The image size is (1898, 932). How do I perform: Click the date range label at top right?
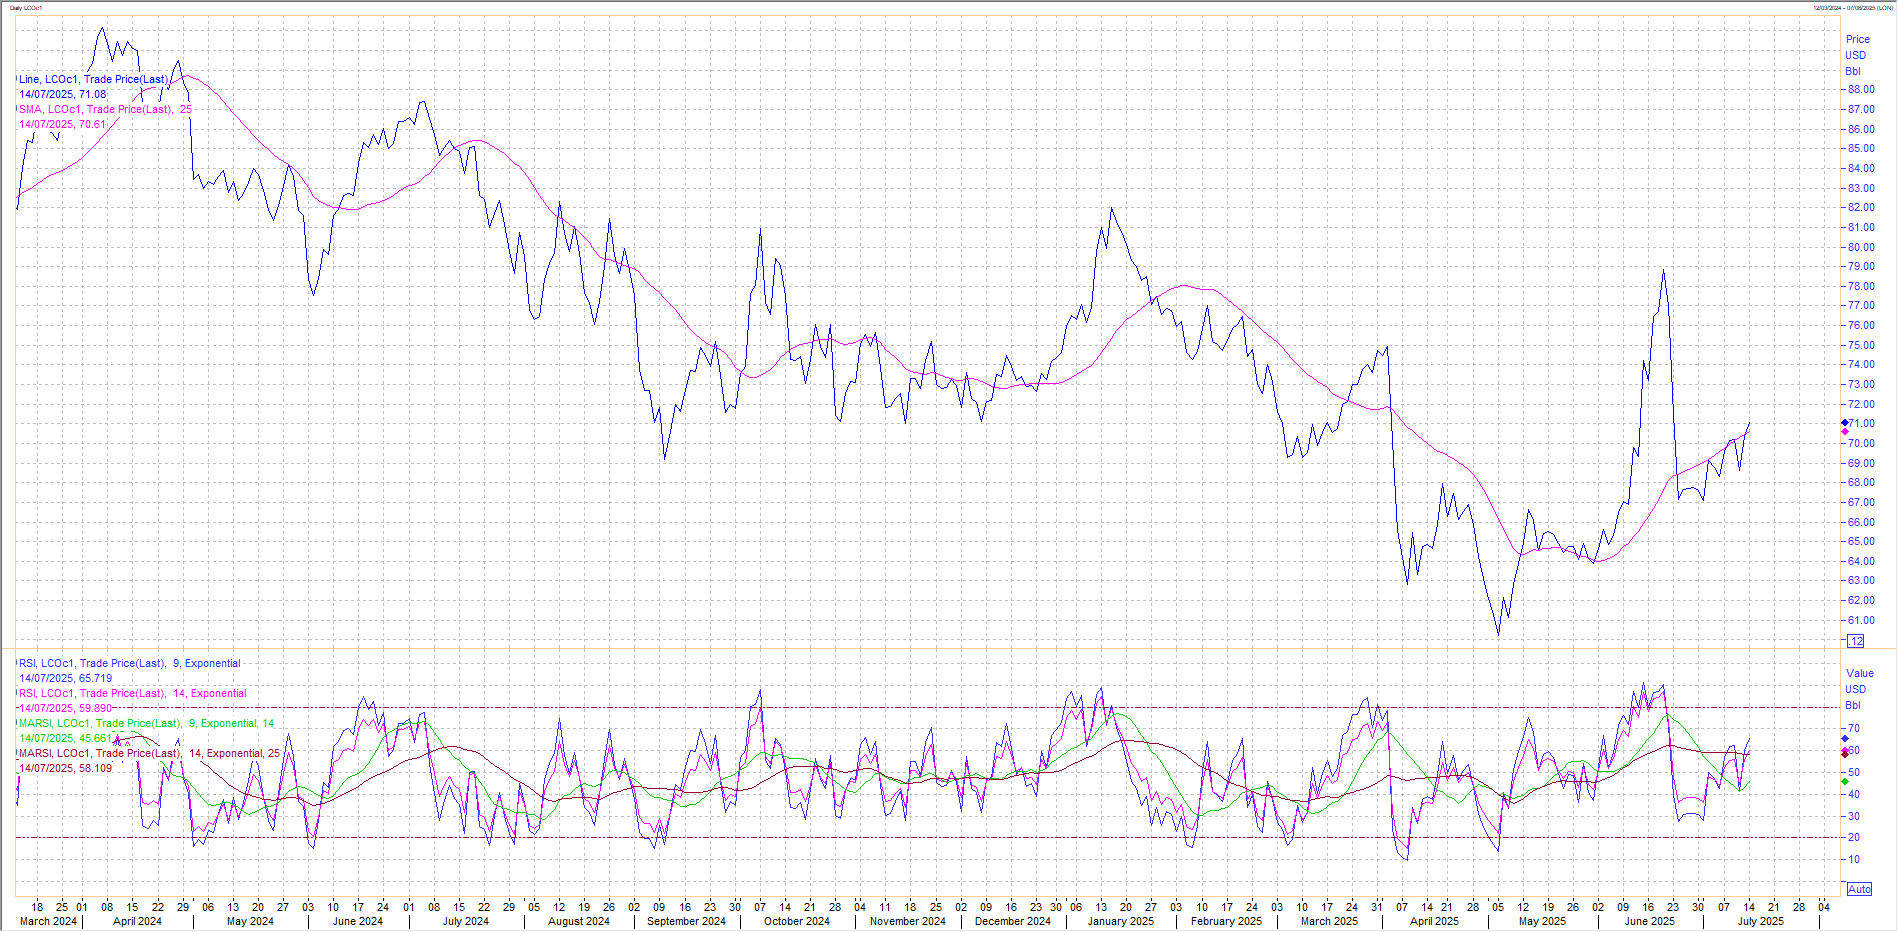(x=1851, y=8)
